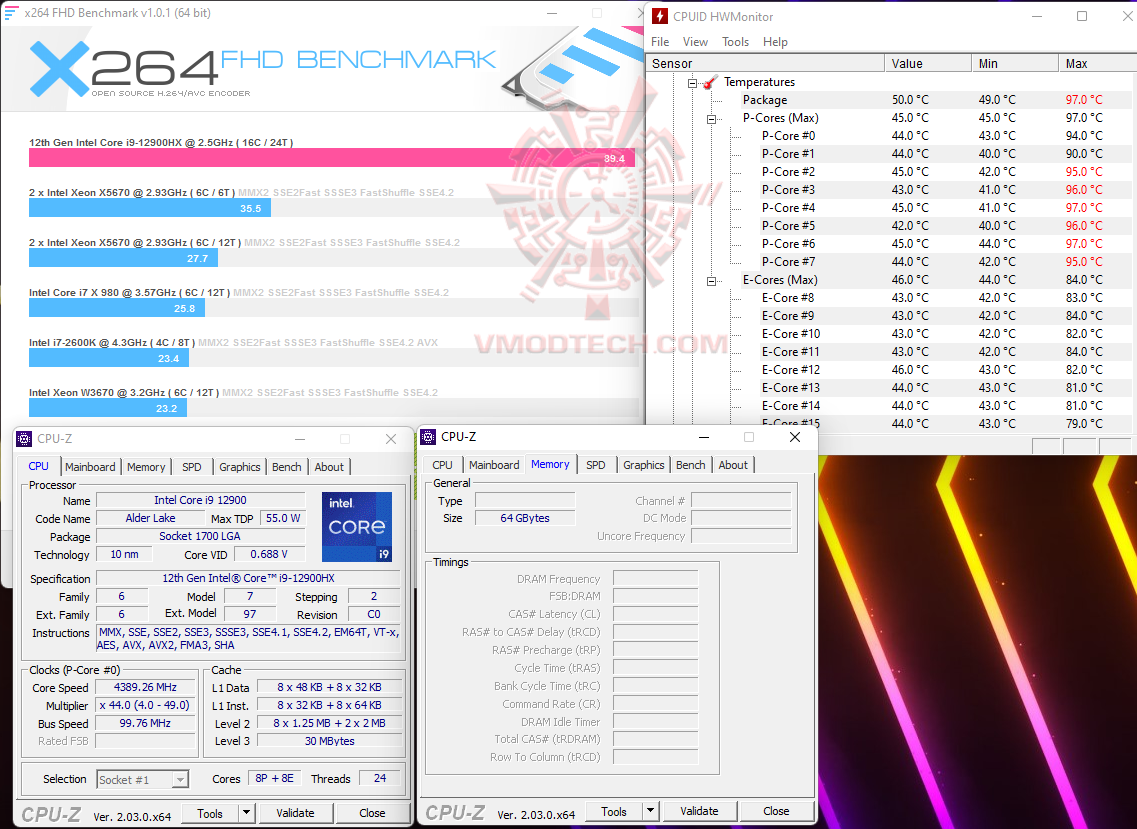Screen dimensions: 1137x829
Task: Open Tools dropdown arrow in right CPU-Z
Action: tap(650, 811)
